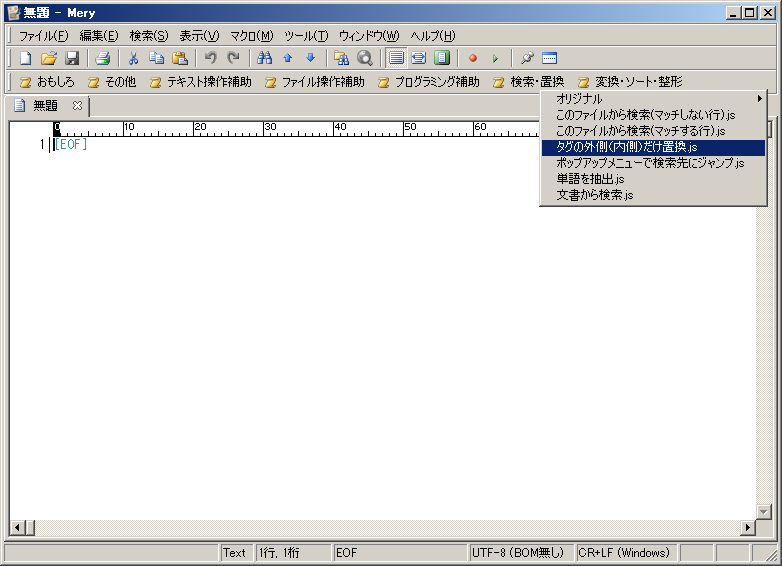Click the horizontal scrollbar right arrow
Viewport: 782px width, 566px height.
[748, 528]
